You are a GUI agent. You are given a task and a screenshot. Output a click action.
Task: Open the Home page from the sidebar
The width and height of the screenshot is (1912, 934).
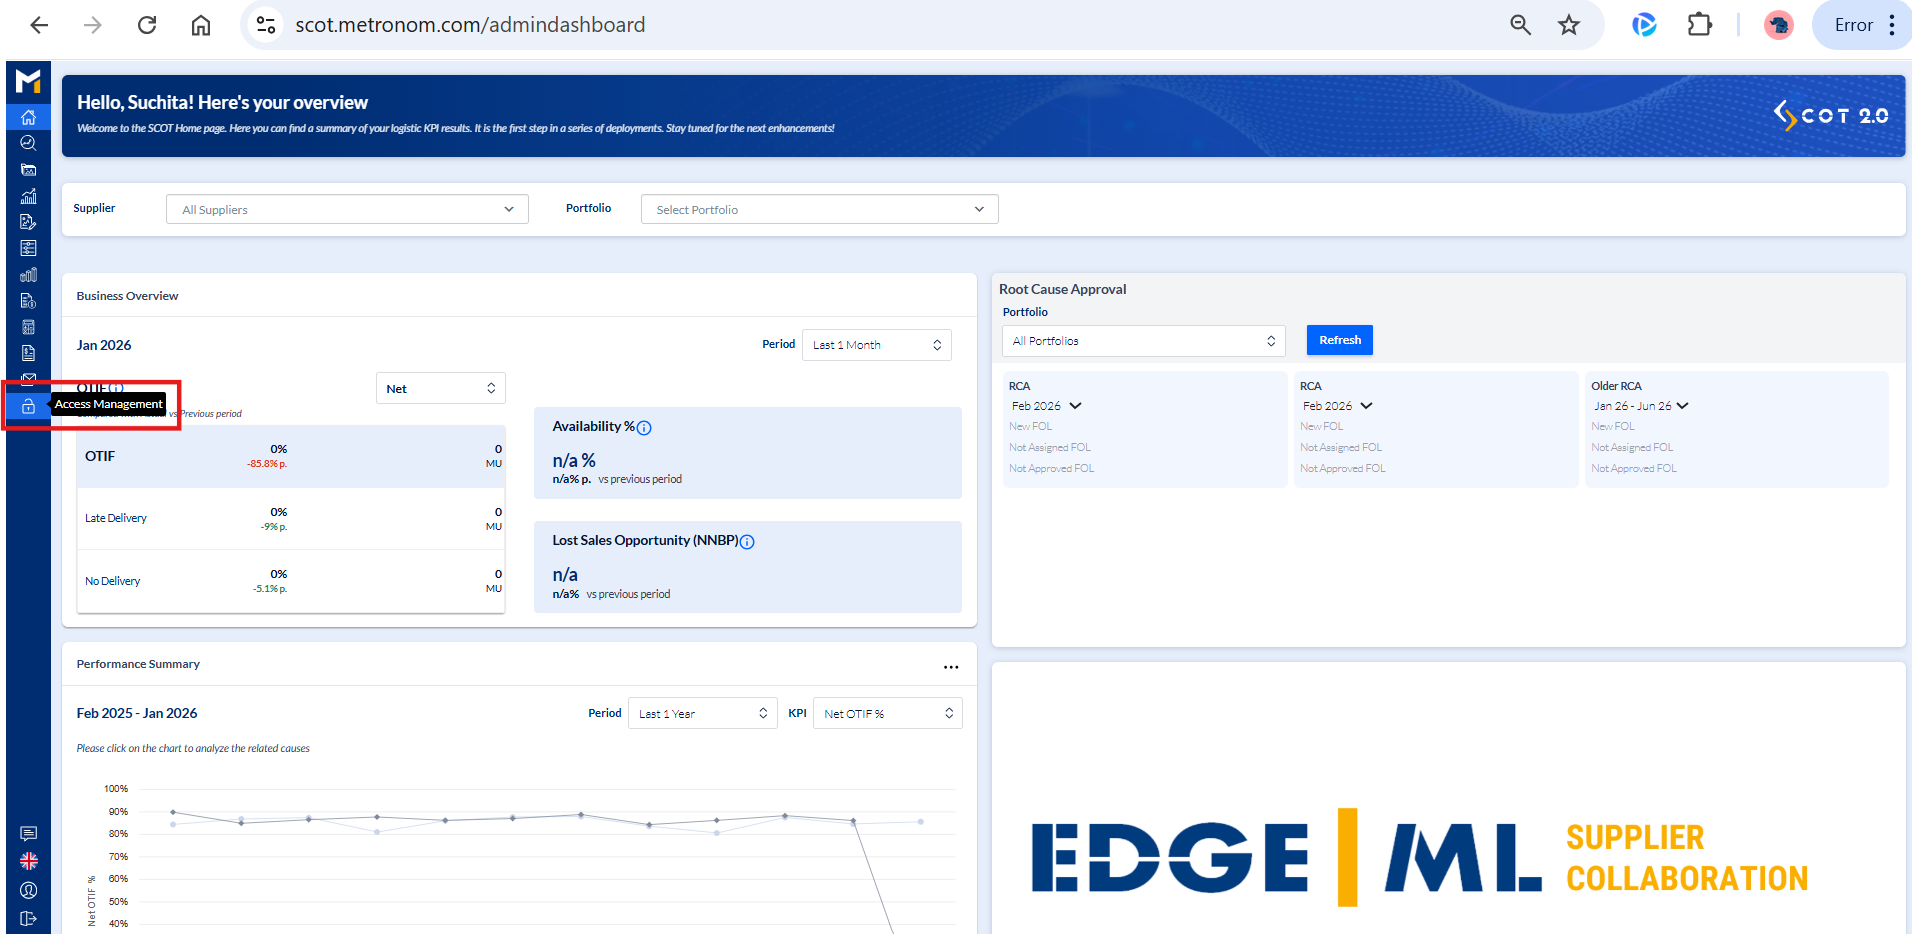[28, 117]
